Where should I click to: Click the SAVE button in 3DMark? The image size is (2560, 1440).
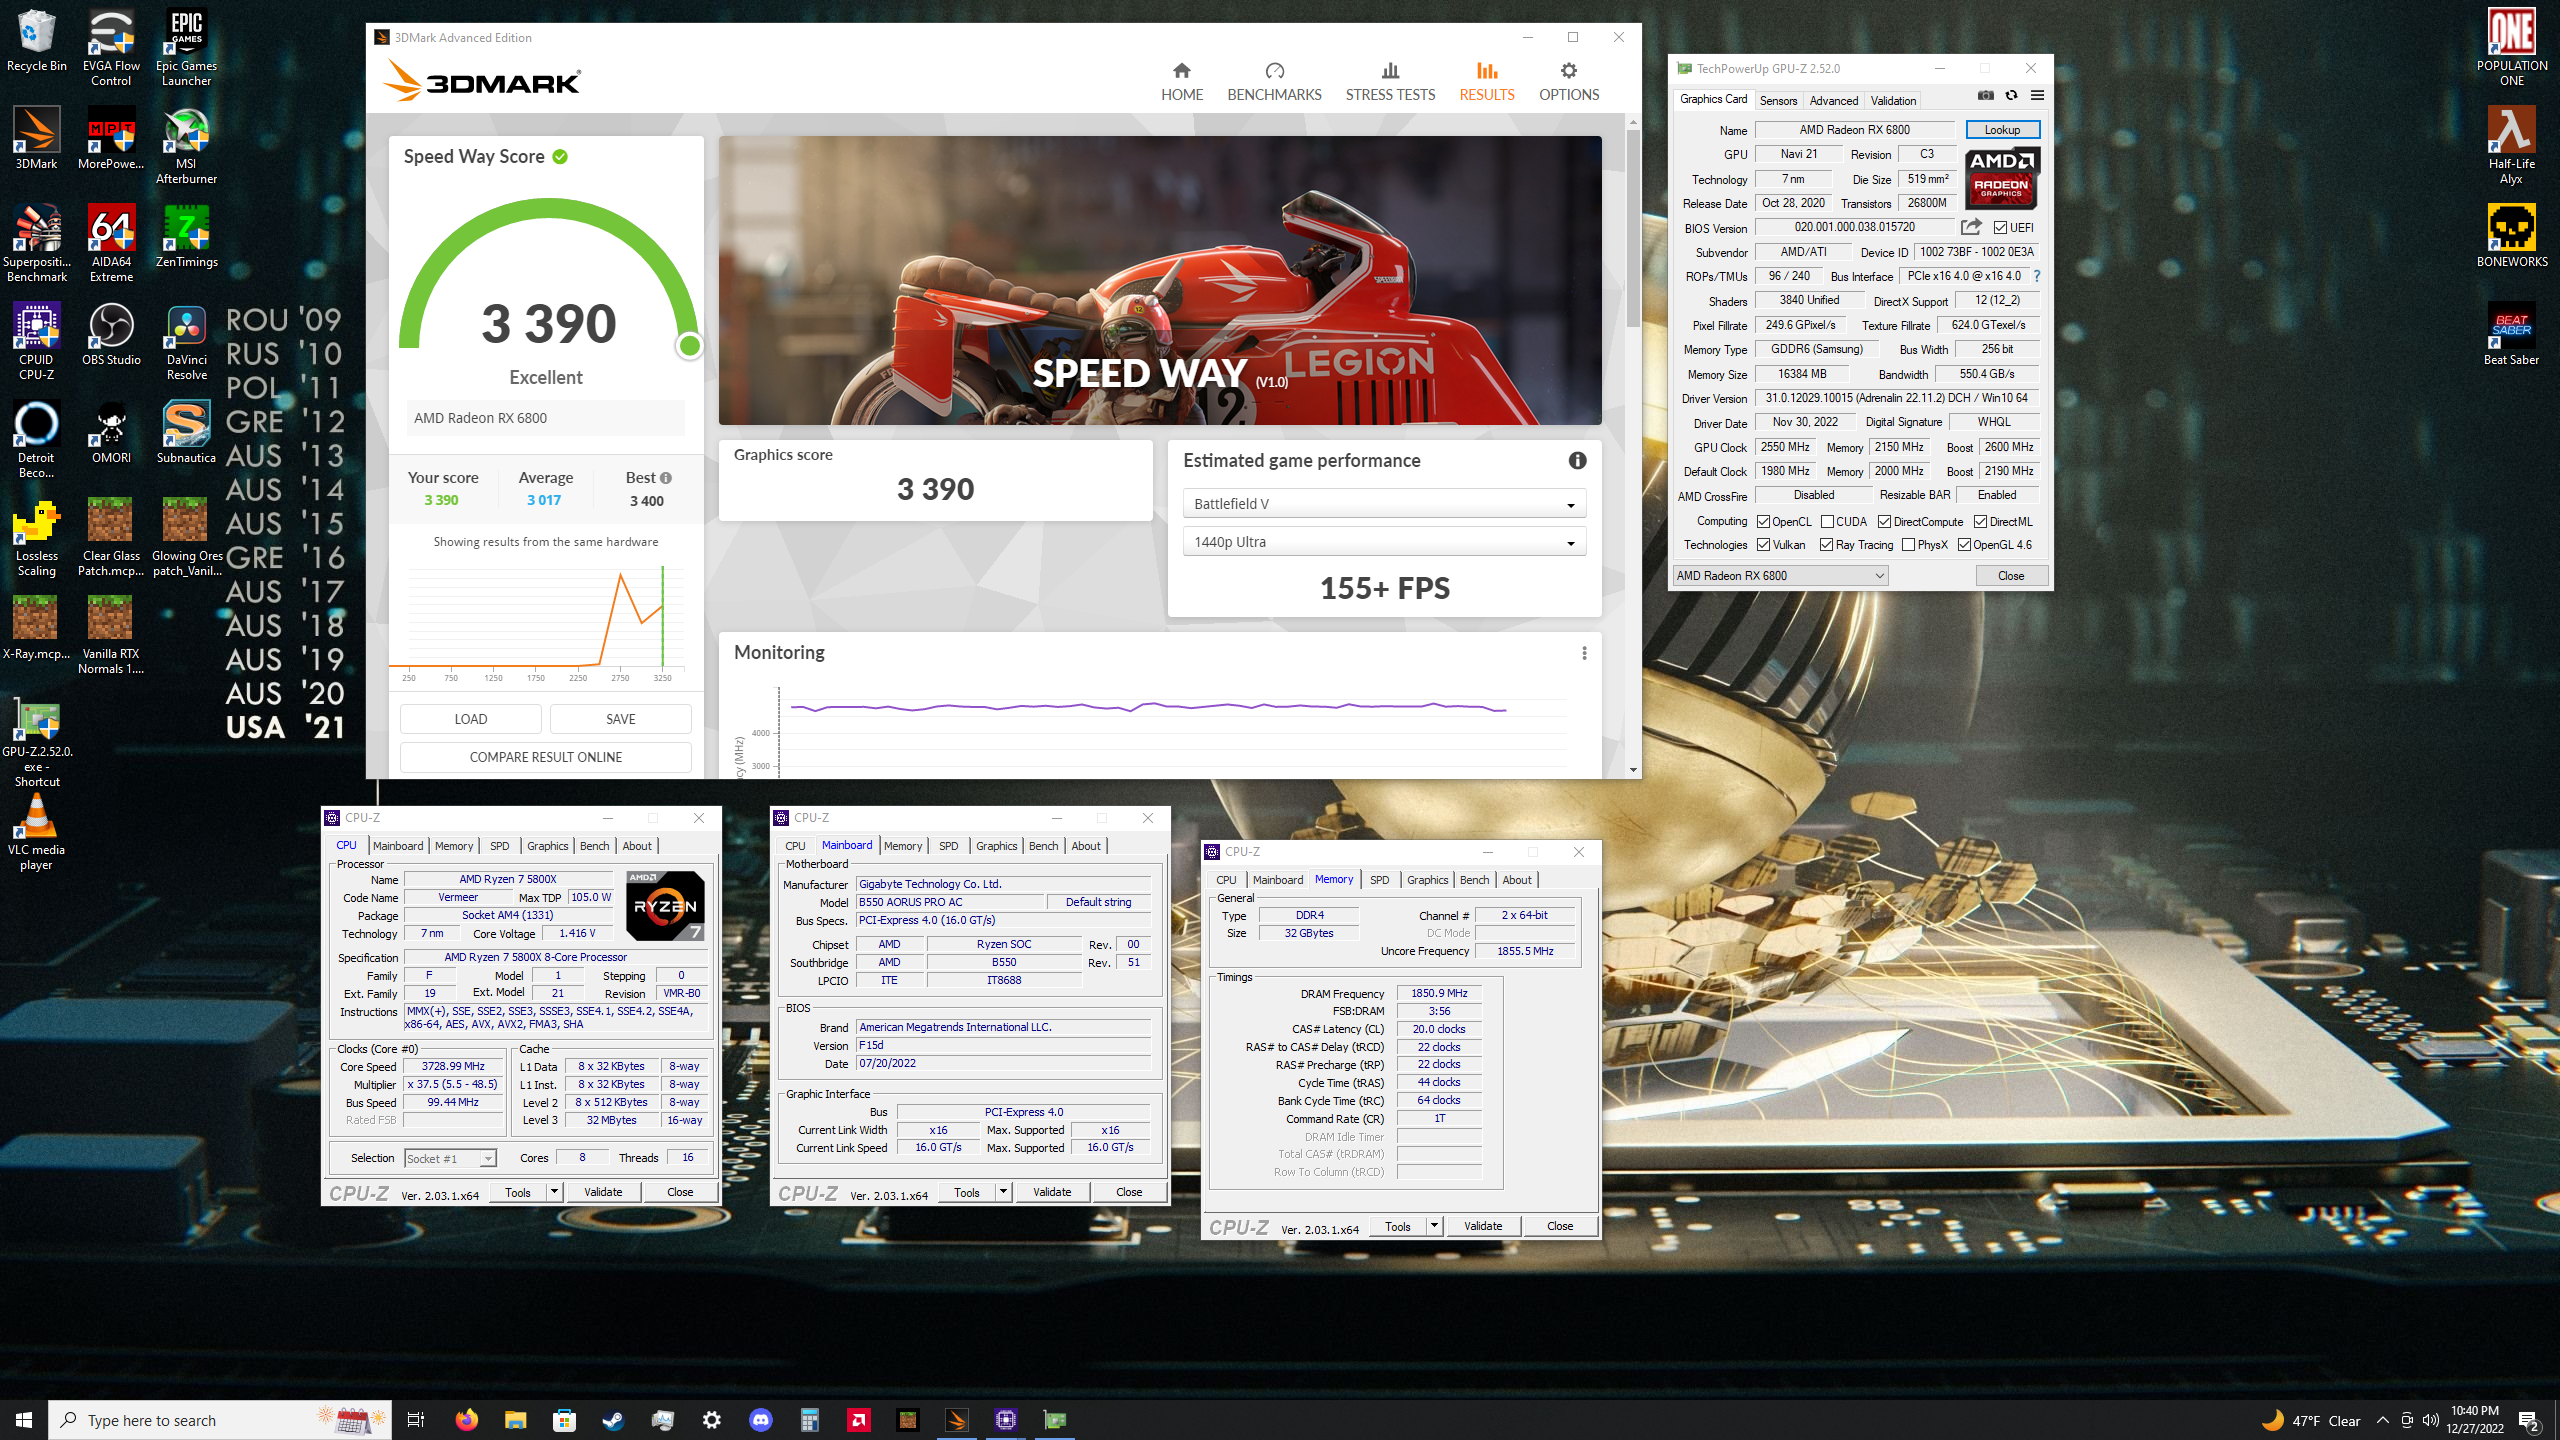pos(620,719)
